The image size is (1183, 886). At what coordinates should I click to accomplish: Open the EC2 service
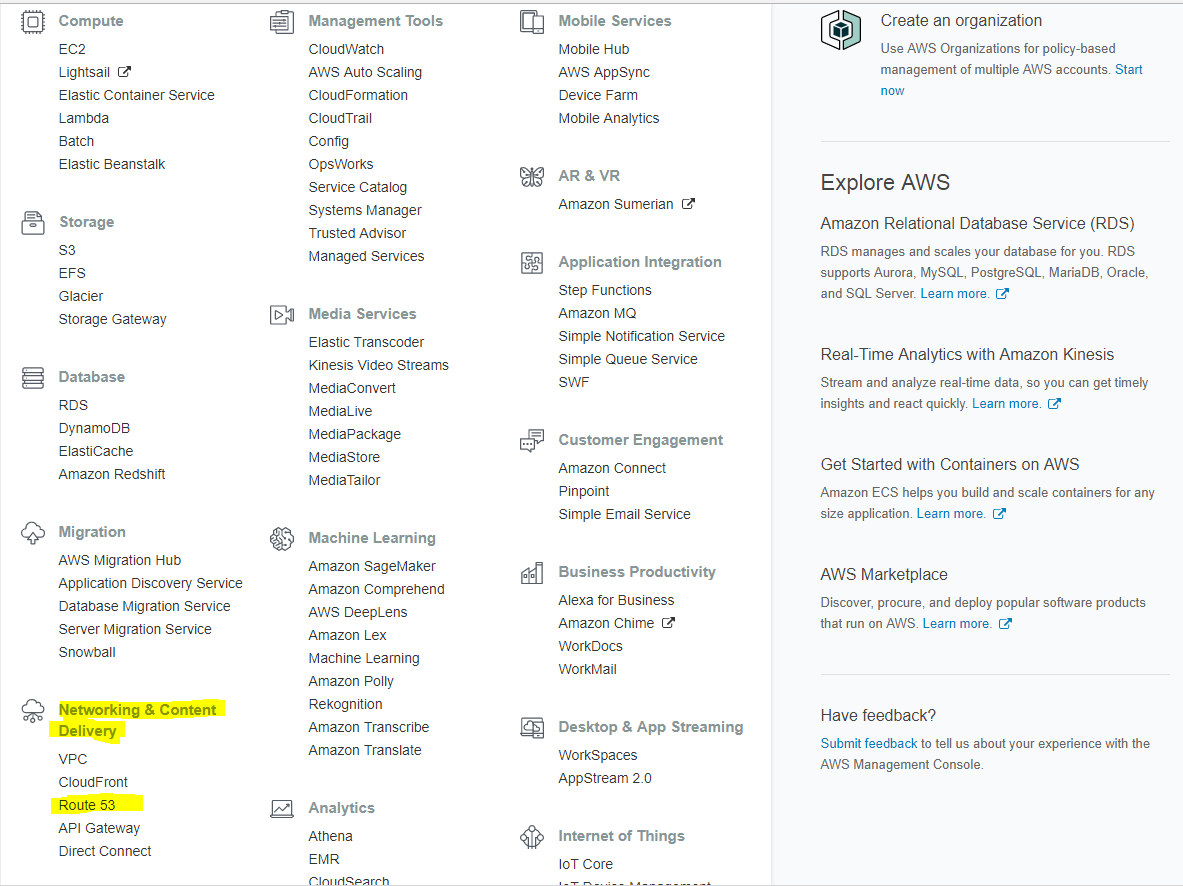coord(72,49)
